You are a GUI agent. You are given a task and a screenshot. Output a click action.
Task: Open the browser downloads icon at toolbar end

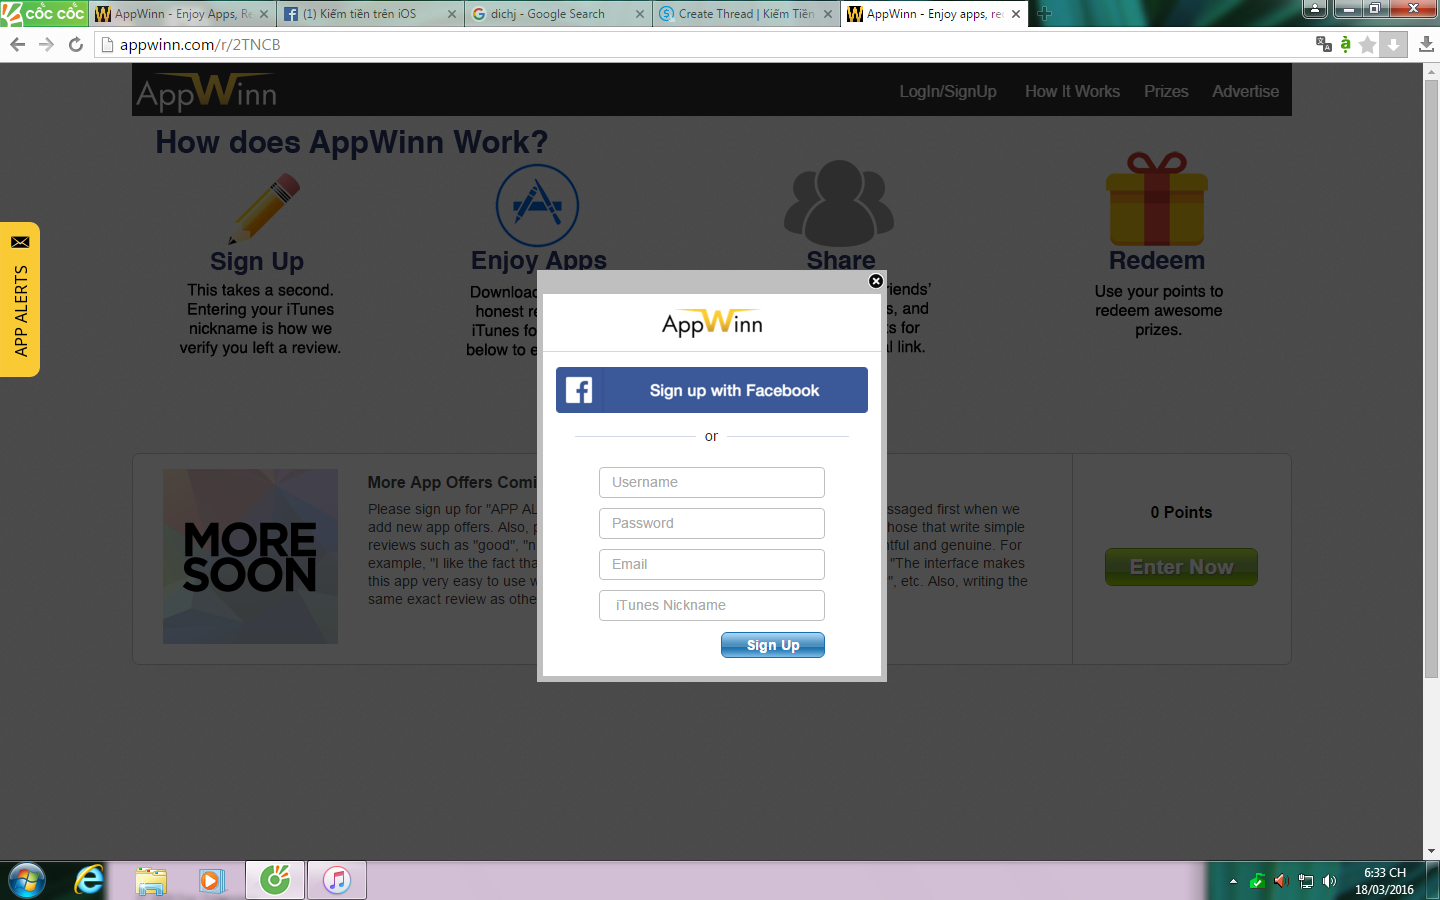[x=1426, y=44]
